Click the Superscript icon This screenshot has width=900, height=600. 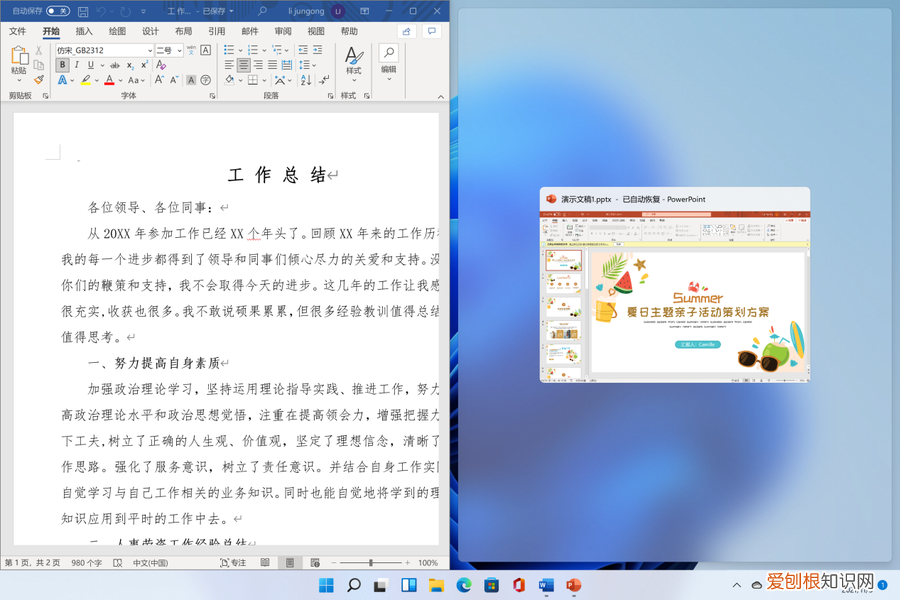point(144,64)
